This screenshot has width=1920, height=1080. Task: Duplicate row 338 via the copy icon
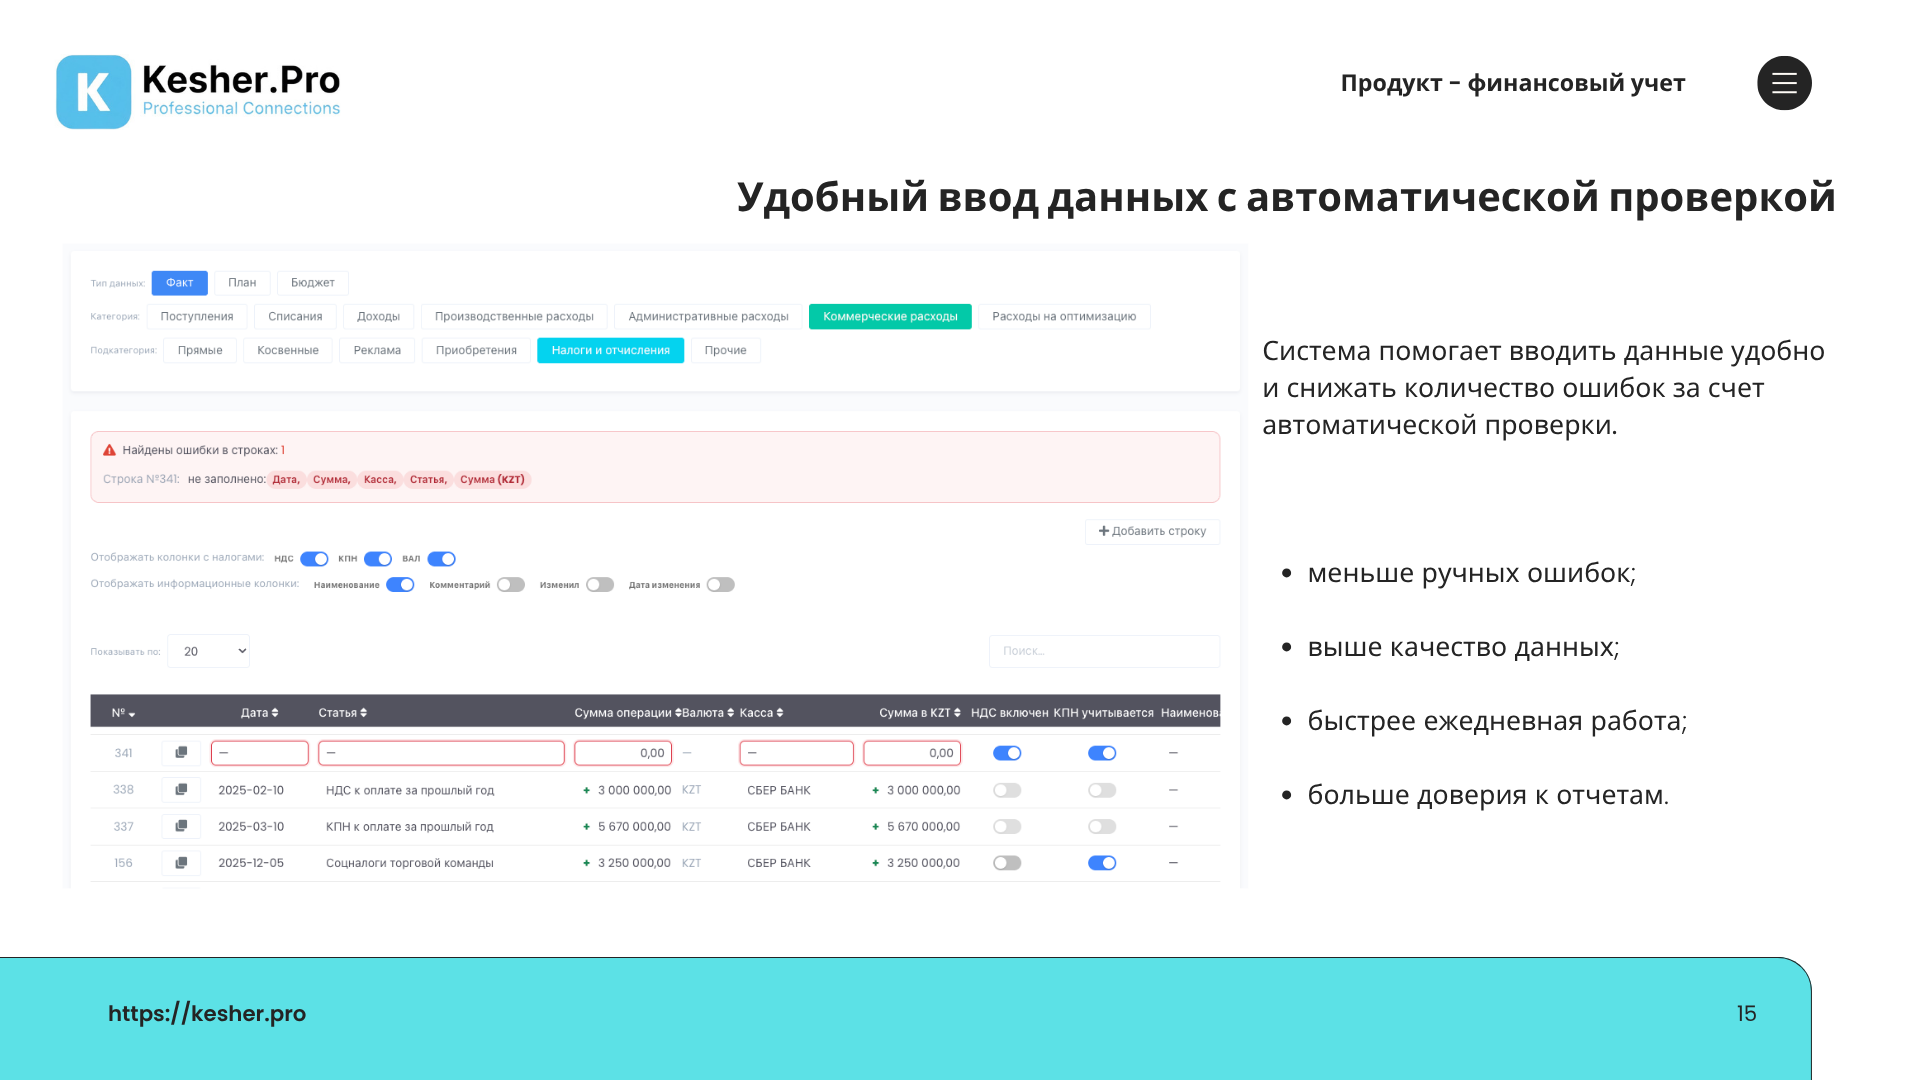pos(181,790)
